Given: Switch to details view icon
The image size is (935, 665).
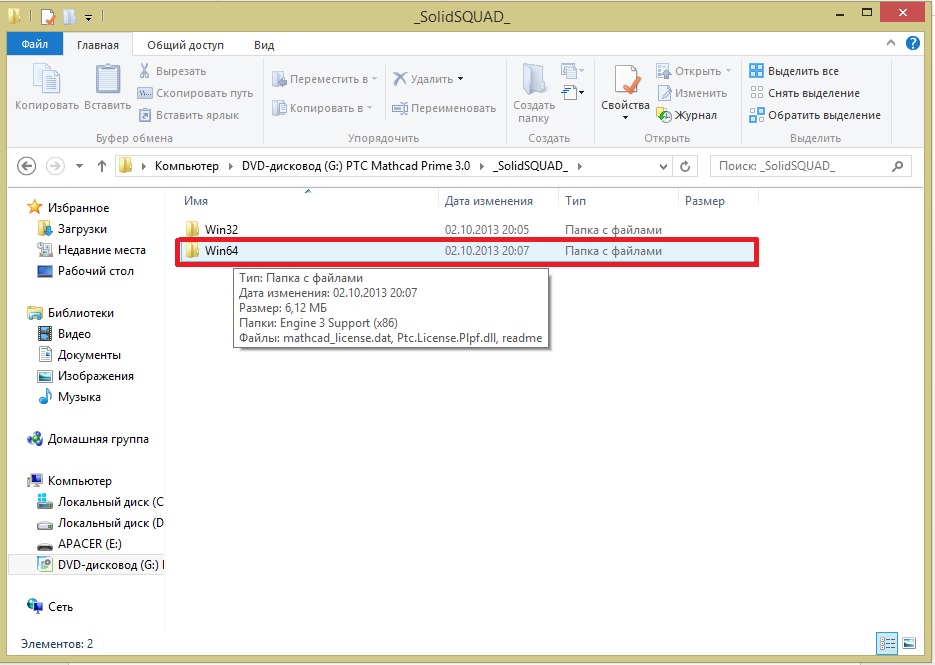Looking at the screenshot, I should [x=887, y=644].
